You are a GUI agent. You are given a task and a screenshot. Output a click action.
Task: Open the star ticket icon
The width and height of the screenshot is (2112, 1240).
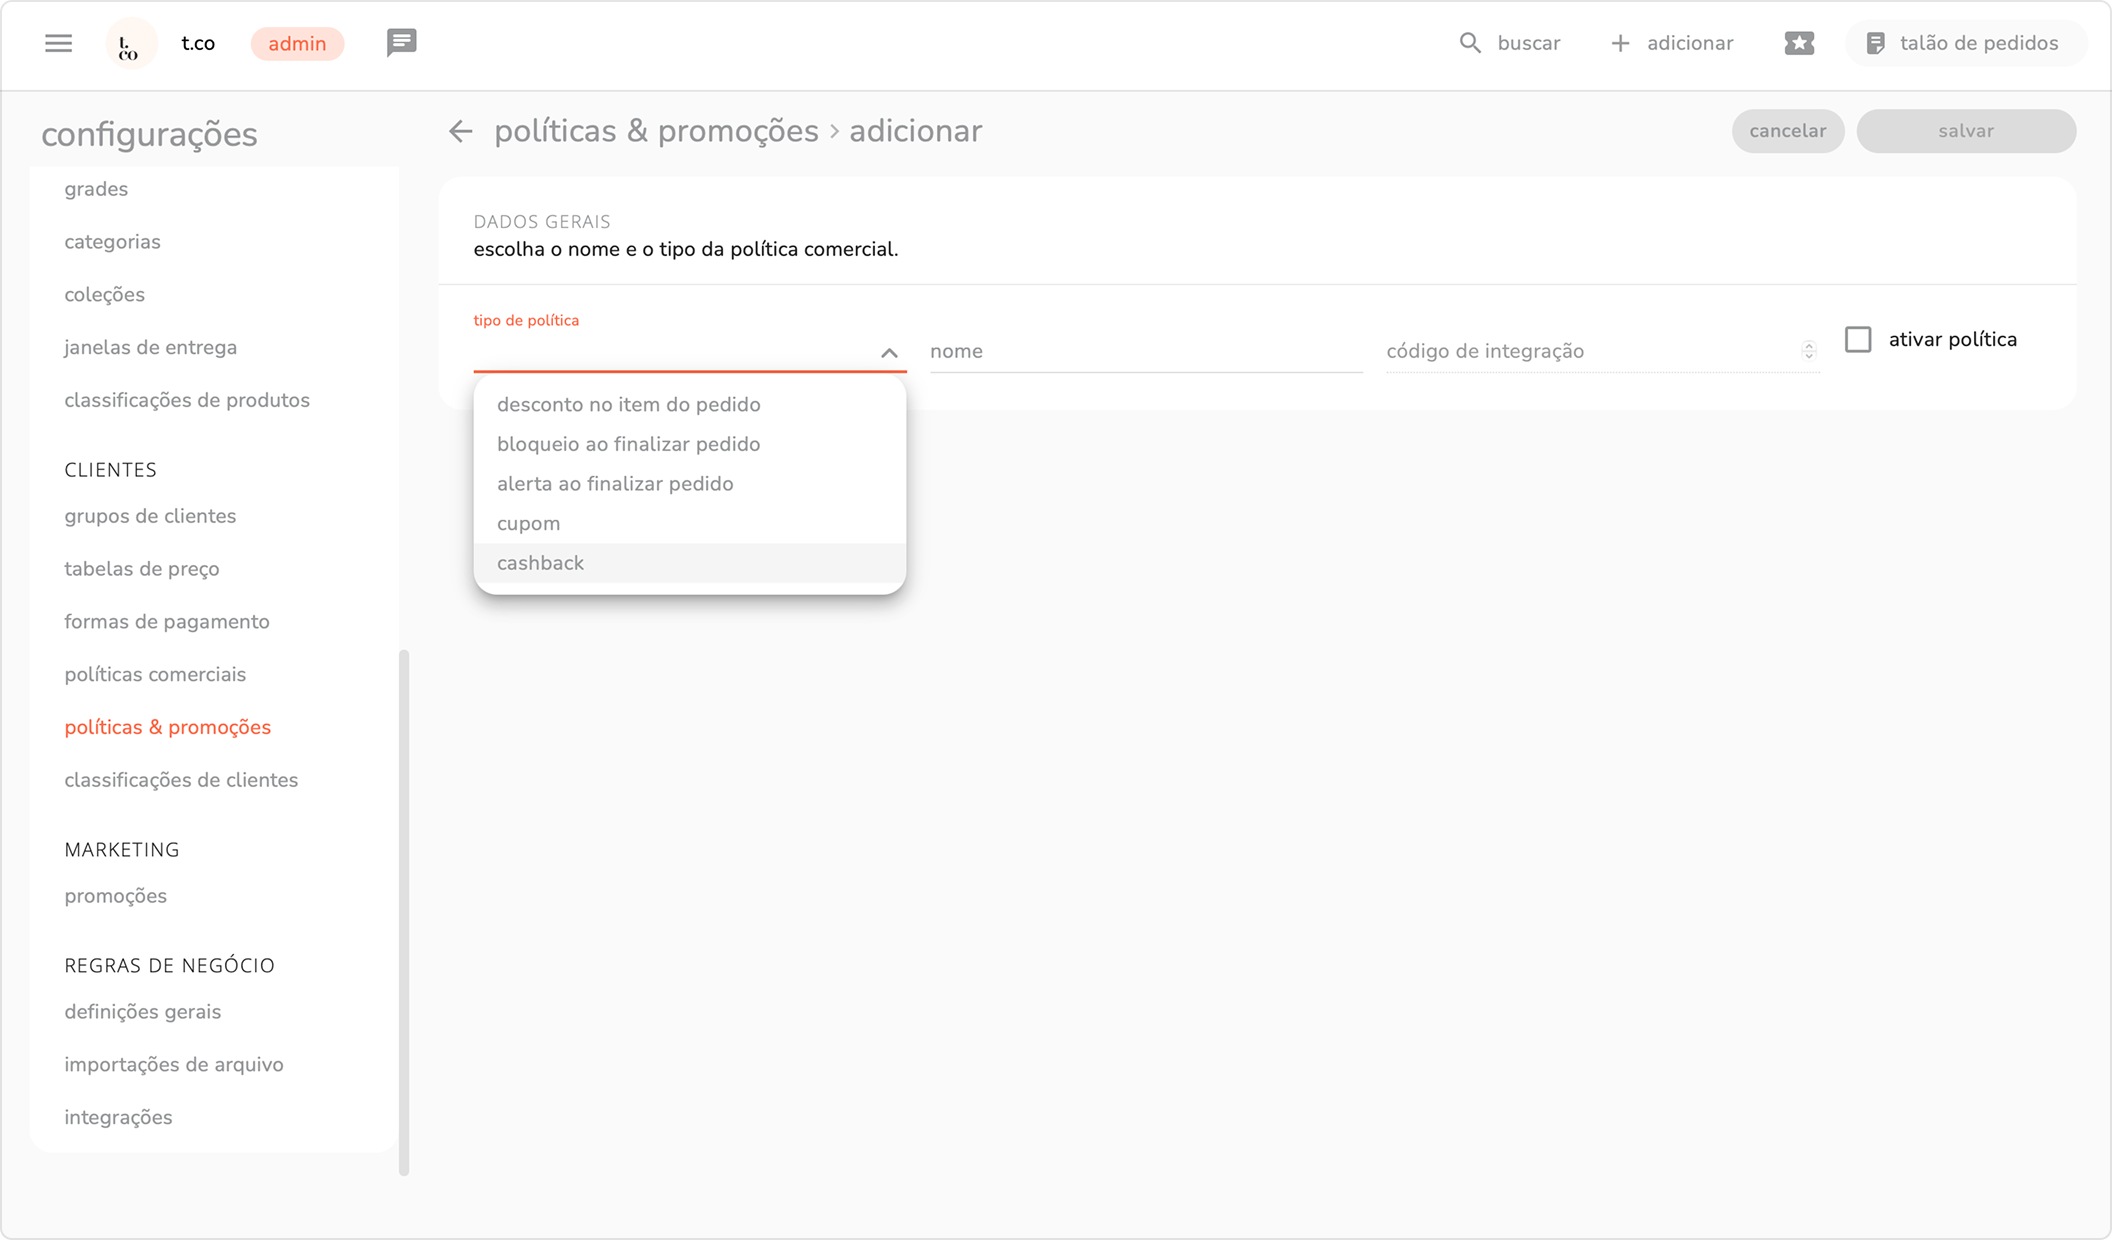(x=1799, y=43)
